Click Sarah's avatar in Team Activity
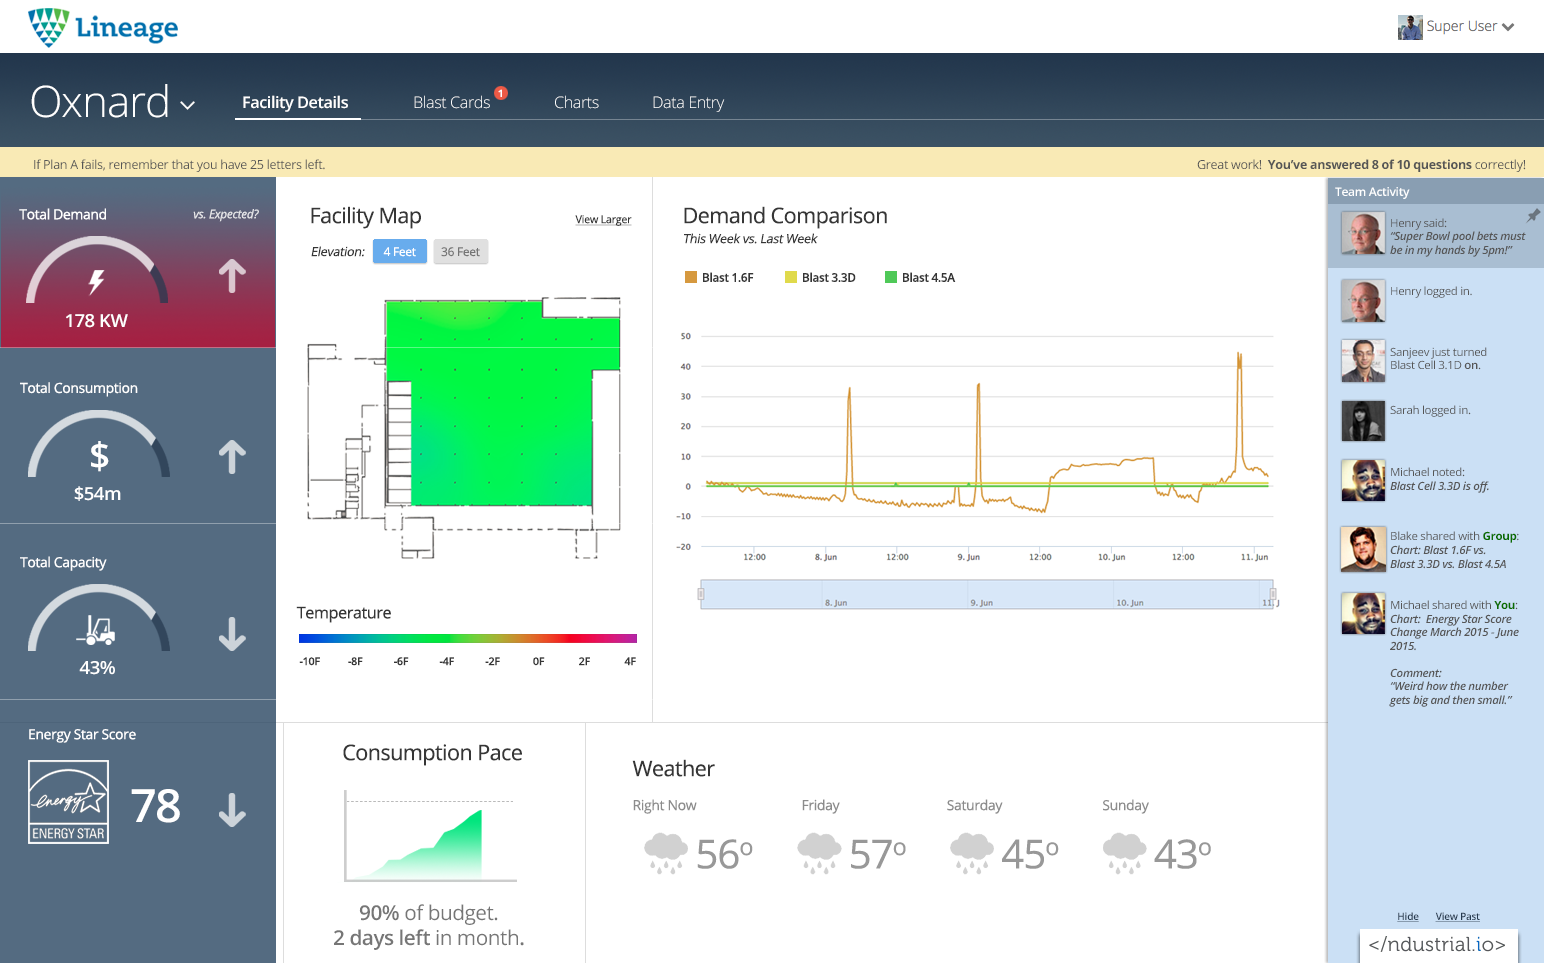 click(x=1362, y=421)
